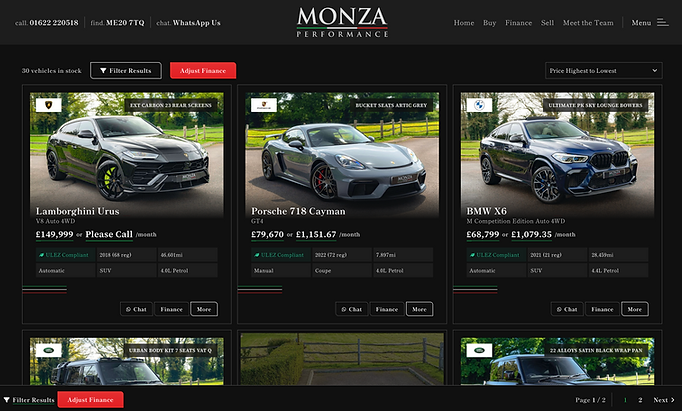The height and width of the screenshot is (411, 682).
Task: Click the Monza Performance logo
Action: click(342, 22)
